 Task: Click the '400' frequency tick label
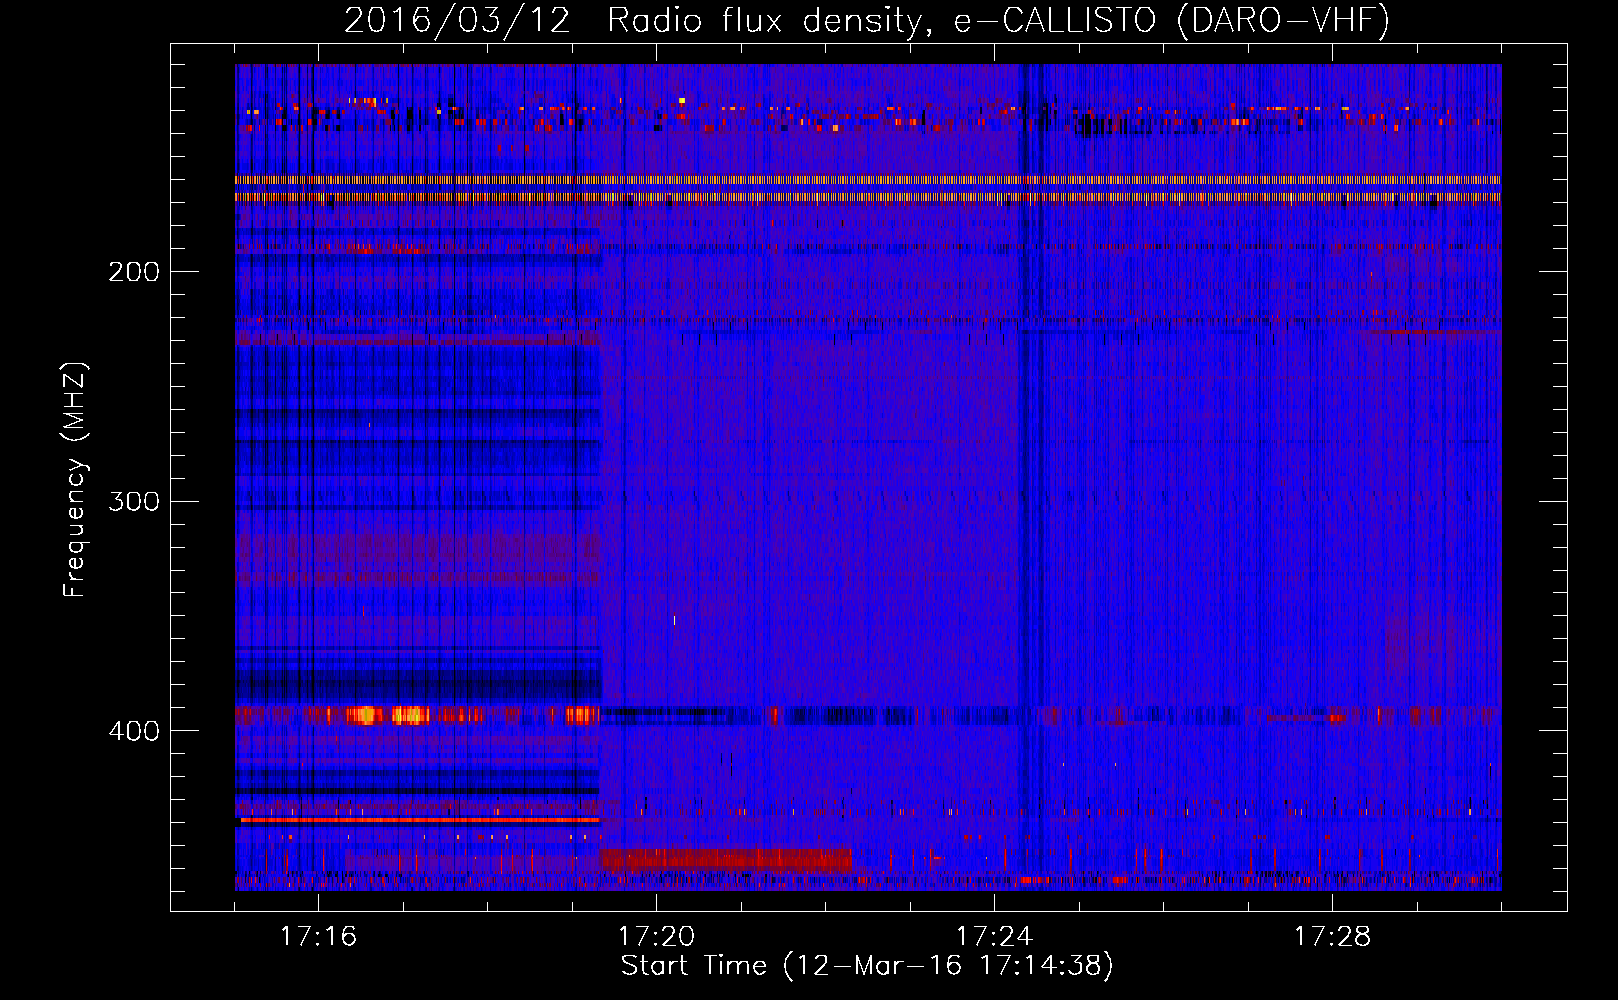(134, 731)
